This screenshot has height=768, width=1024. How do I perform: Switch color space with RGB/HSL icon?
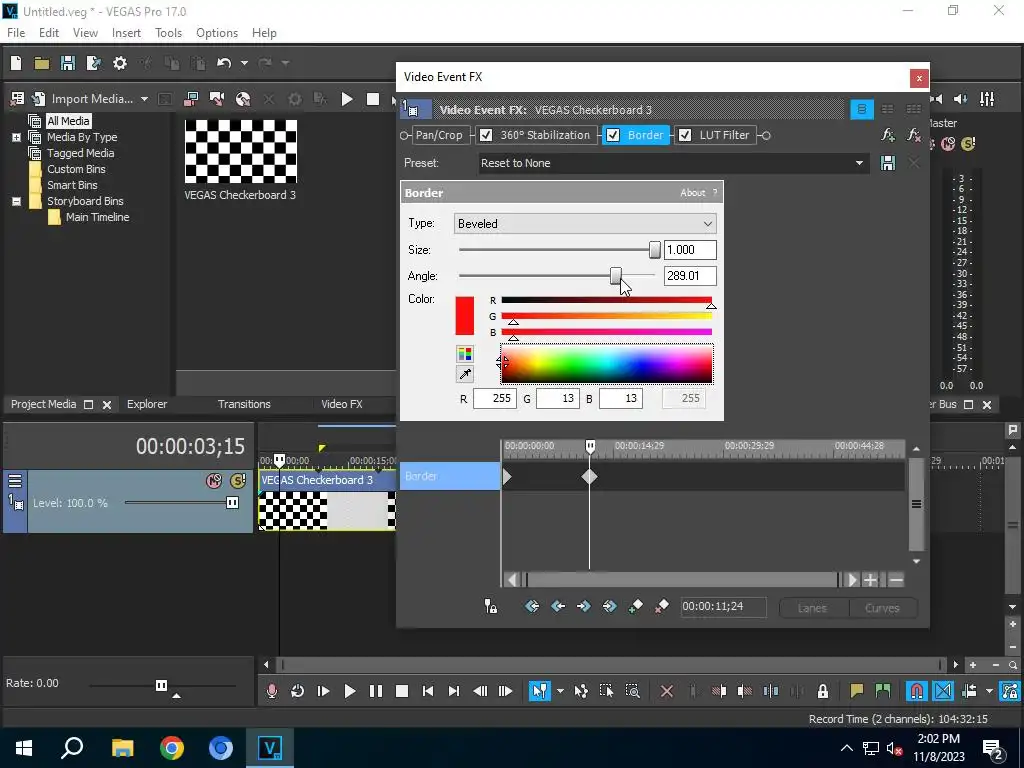pyautogui.click(x=464, y=354)
